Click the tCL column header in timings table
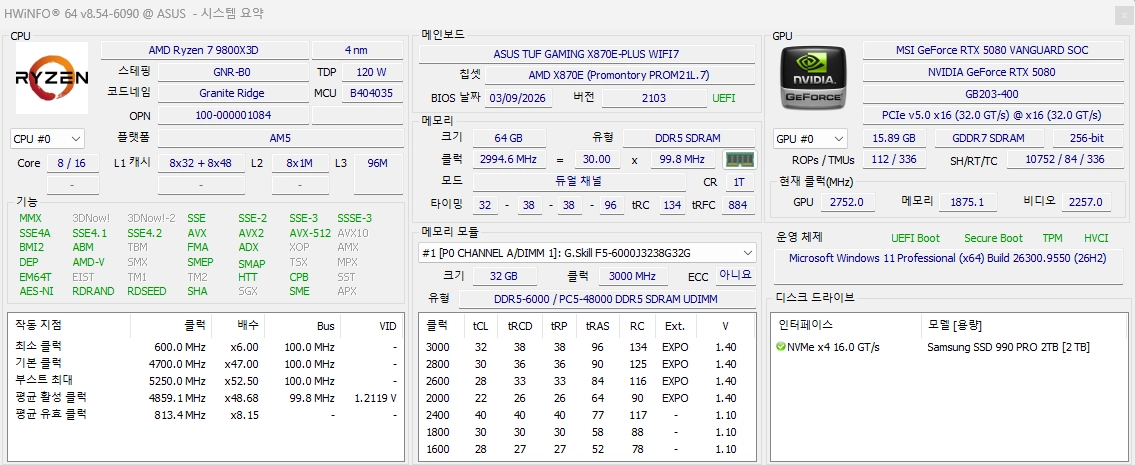The height and width of the screenshot is (465, 1135). [x=481, y=326]
